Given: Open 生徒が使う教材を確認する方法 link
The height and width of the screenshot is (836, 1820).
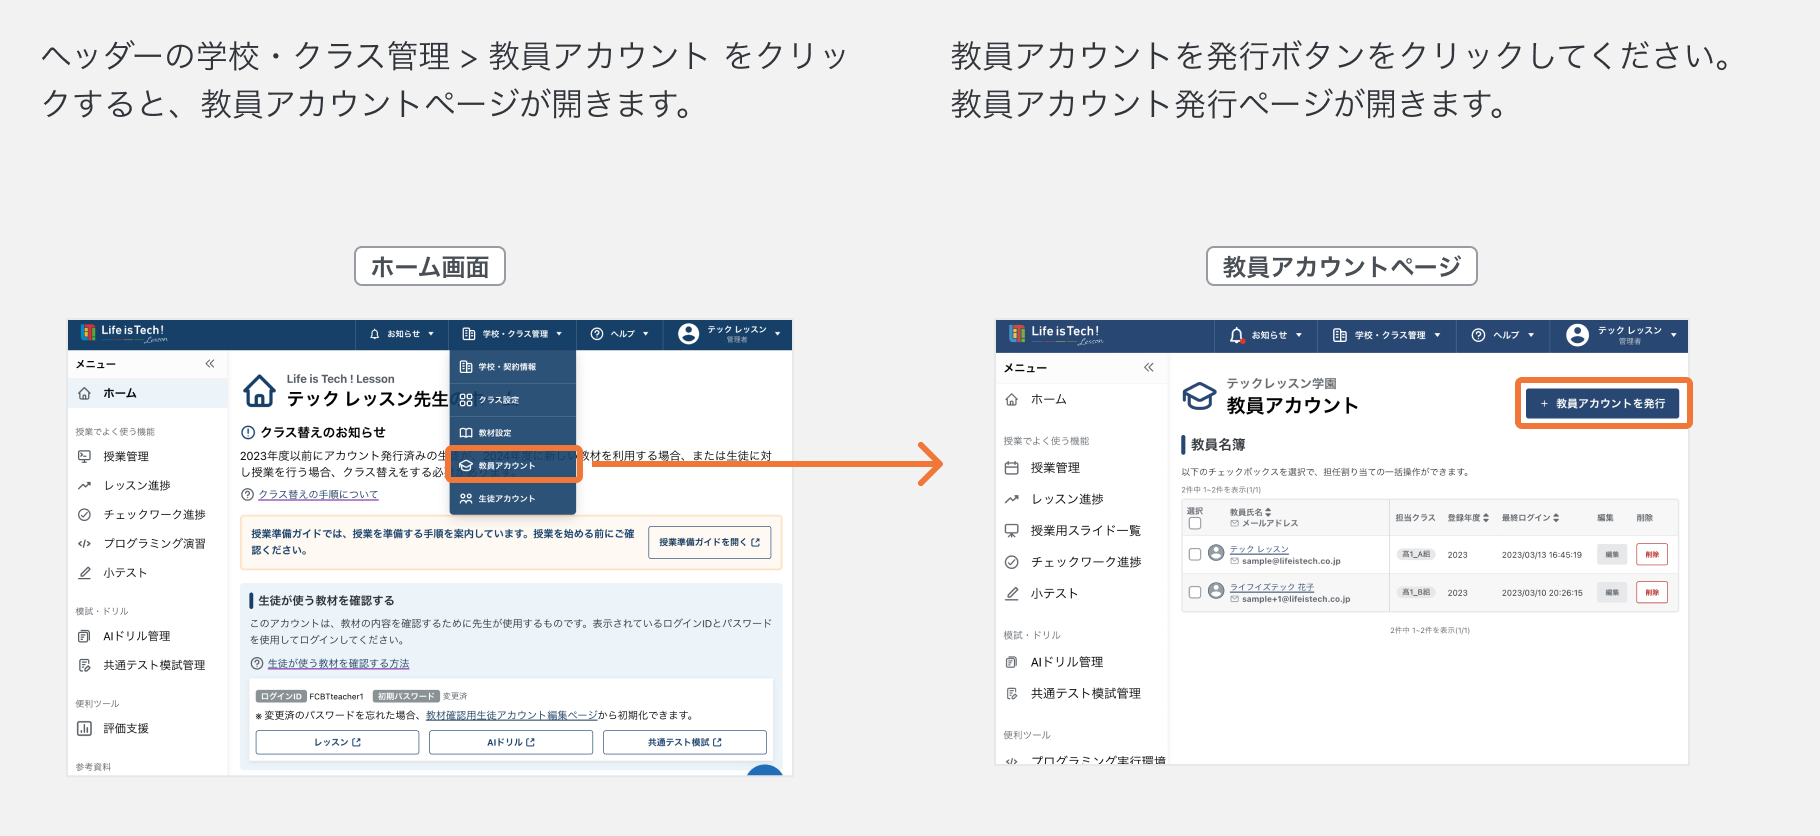Looking at the screenshot, I should [x=338, y=664].
